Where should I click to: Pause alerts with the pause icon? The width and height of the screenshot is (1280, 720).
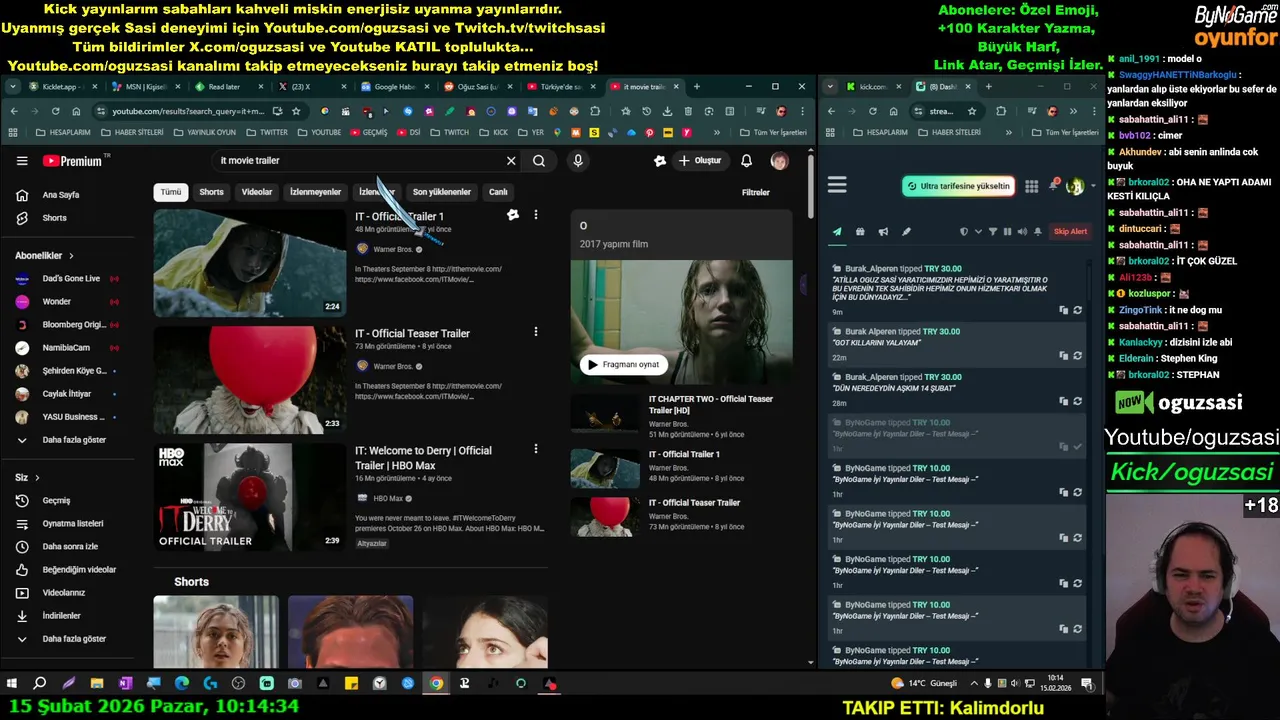1007,232
